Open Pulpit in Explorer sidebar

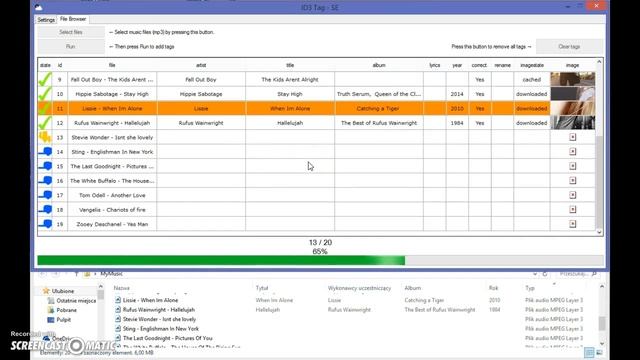63,320
